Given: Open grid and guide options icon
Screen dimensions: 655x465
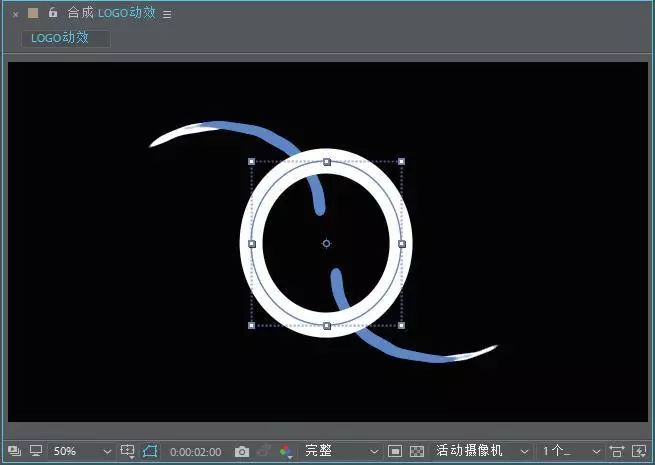Looking at the screenshot, I should coord(127,451).
